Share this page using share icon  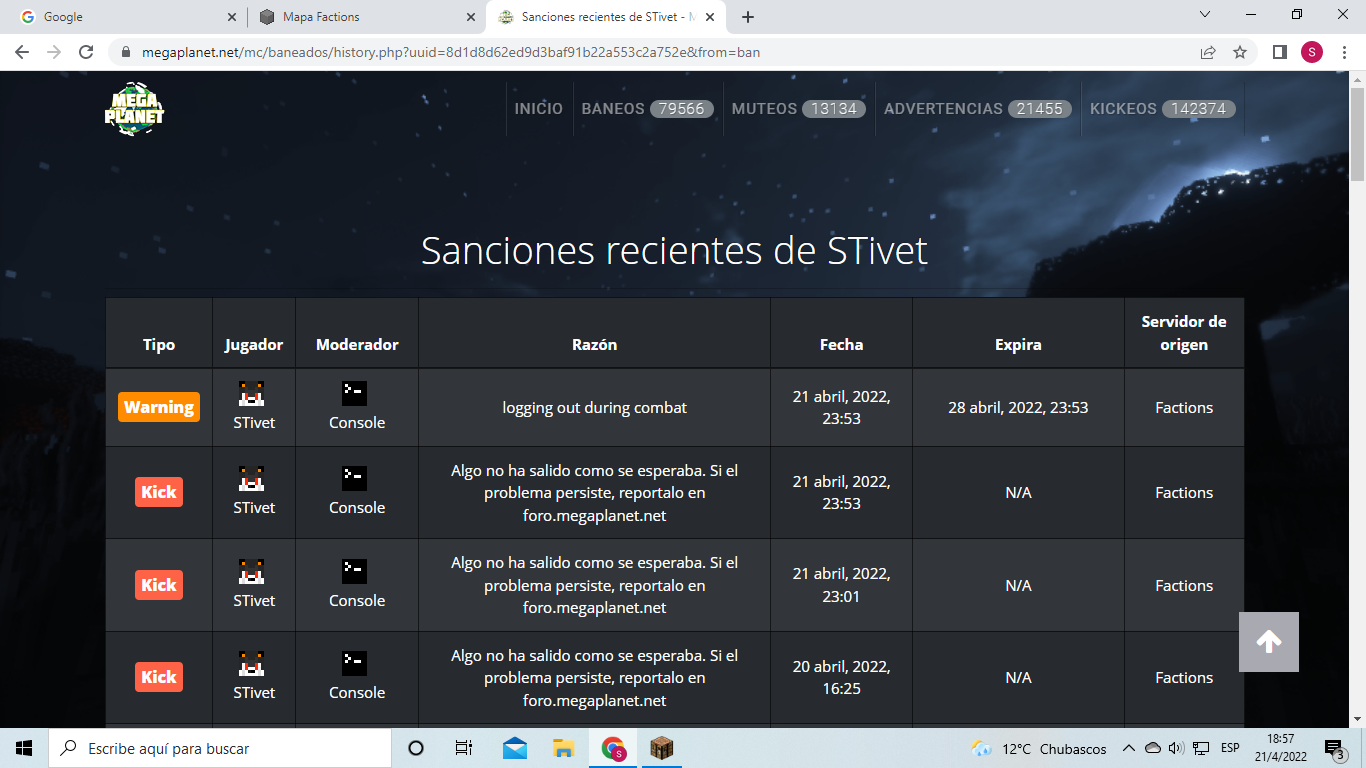(1208, 52)
